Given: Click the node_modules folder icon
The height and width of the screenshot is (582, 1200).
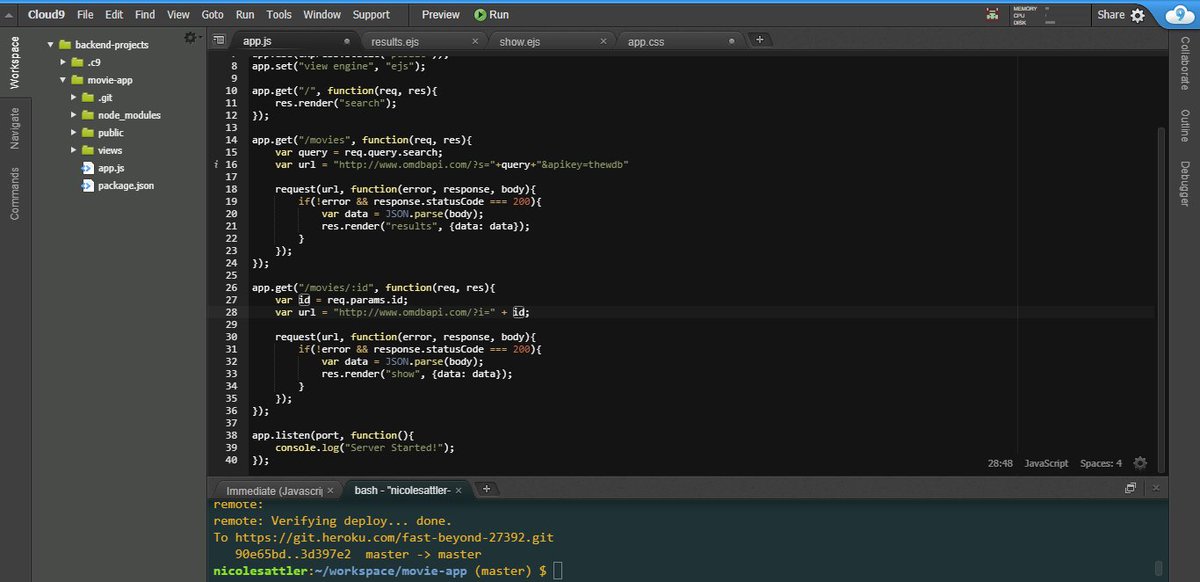Looking at the screenshot, I should 89,115.
